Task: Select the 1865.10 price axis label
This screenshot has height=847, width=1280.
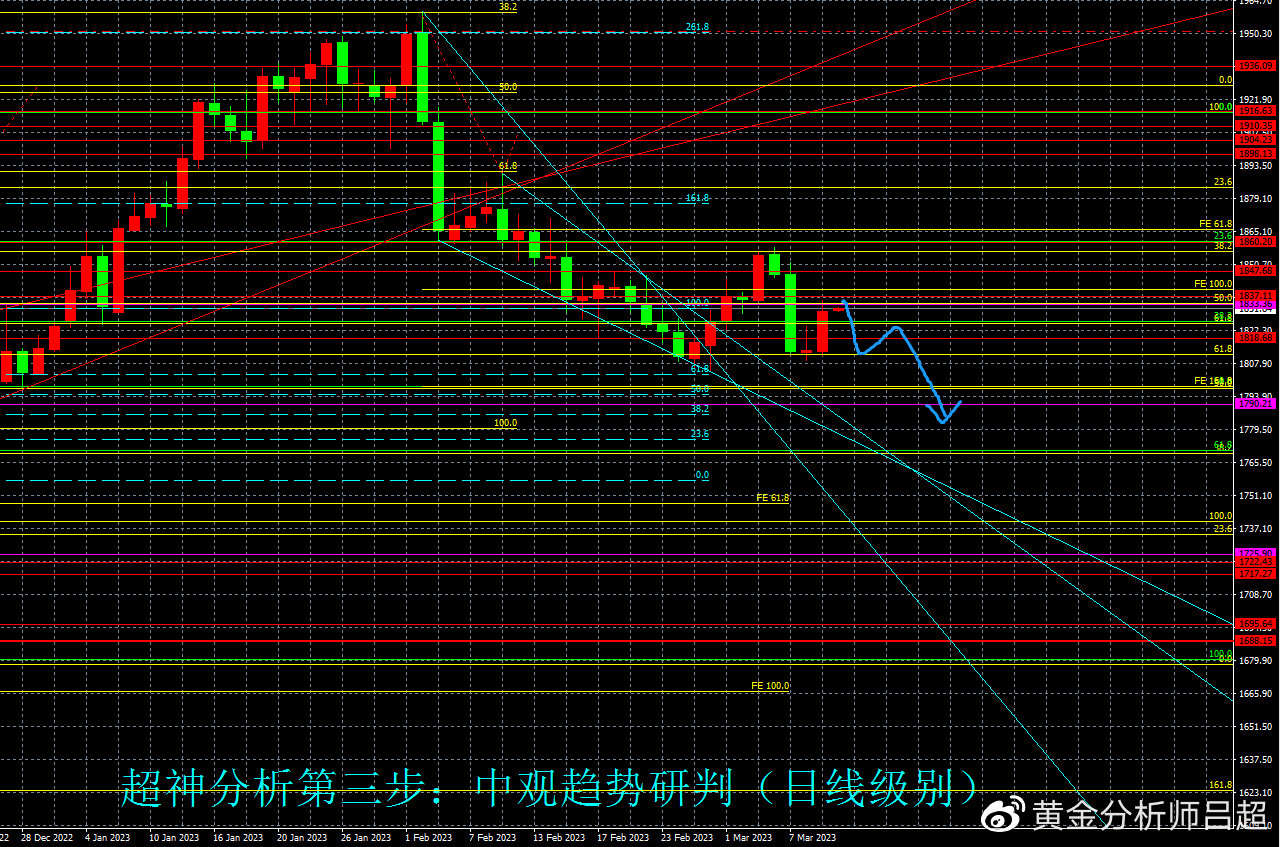Action: pos(1256,232)
